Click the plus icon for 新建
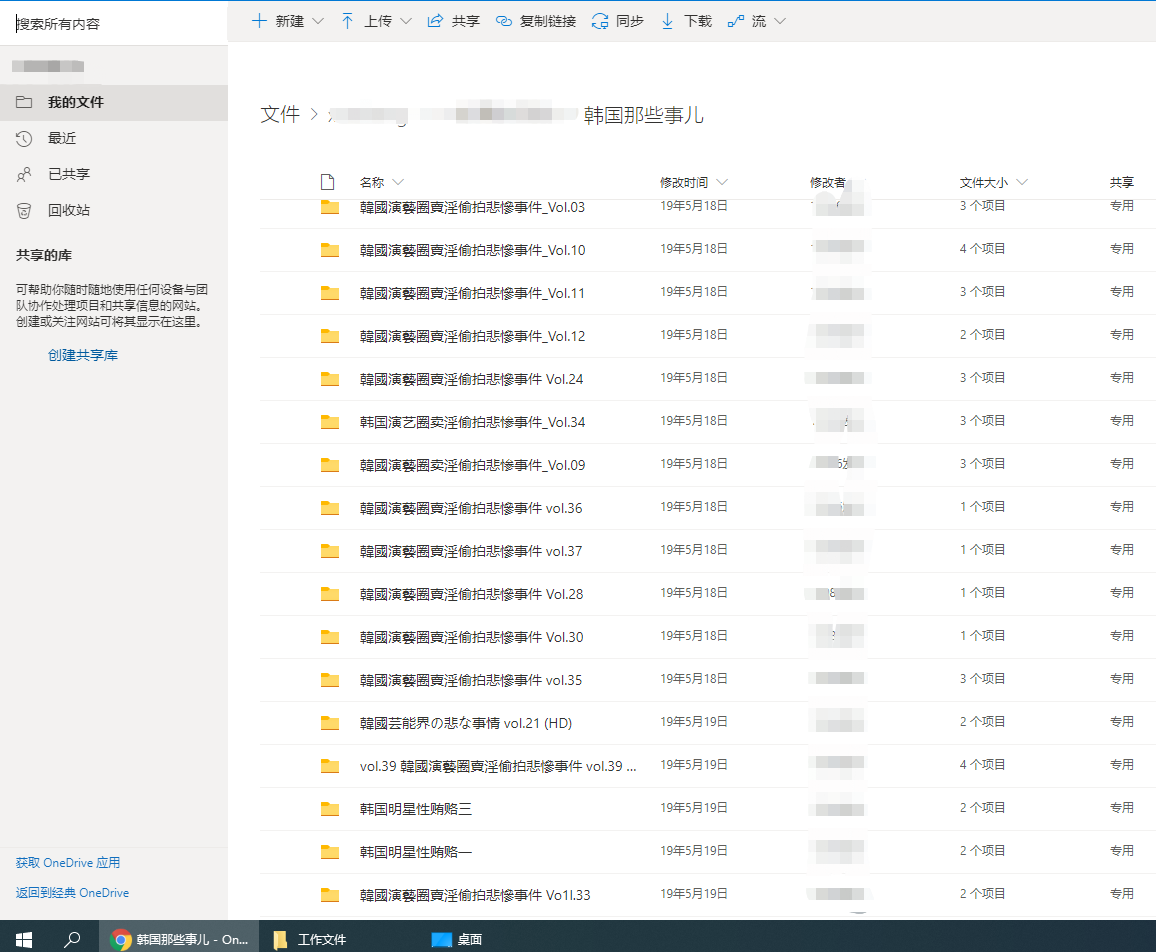 pos(259,21)
